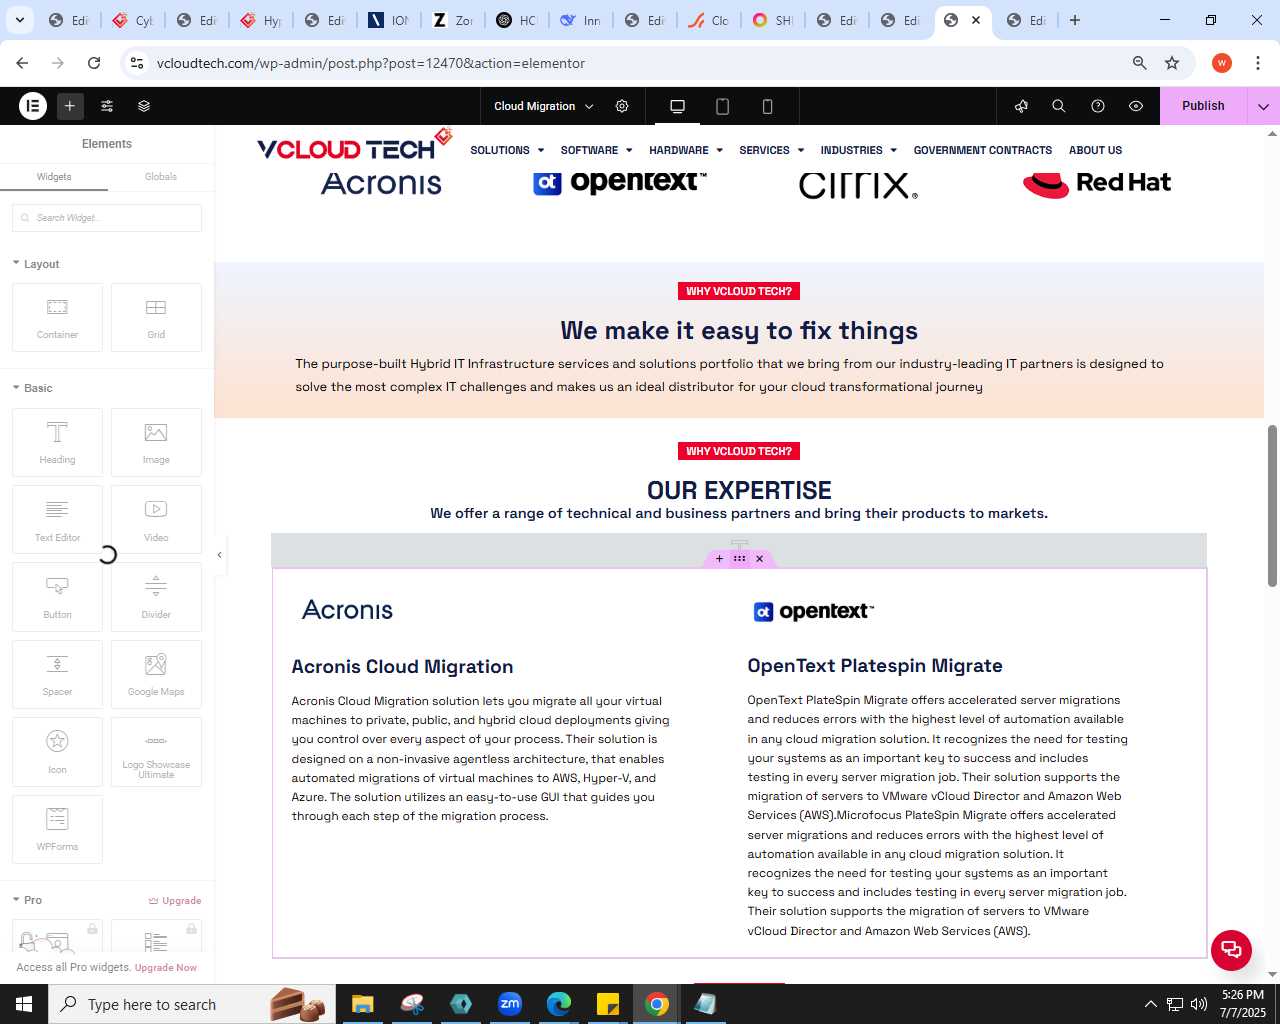Screen dimensions: 1280x1024
Task: Open the floating chat bubble button
Action: (x=1231, y=950)
